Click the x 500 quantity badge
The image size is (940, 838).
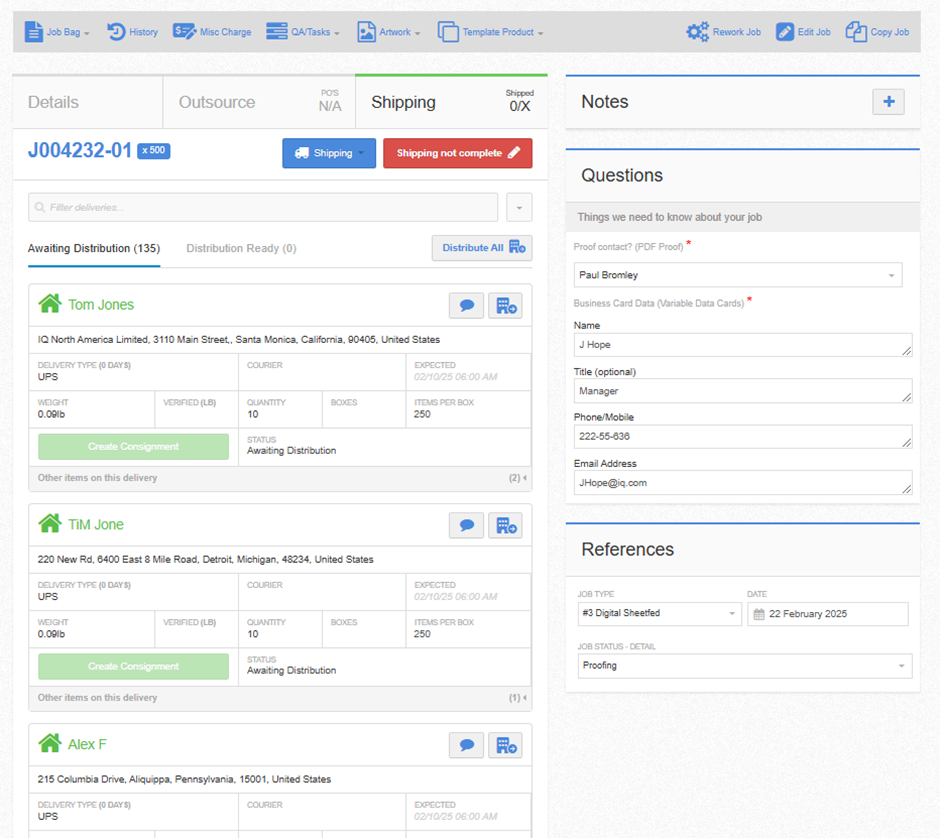pos(153,150)
